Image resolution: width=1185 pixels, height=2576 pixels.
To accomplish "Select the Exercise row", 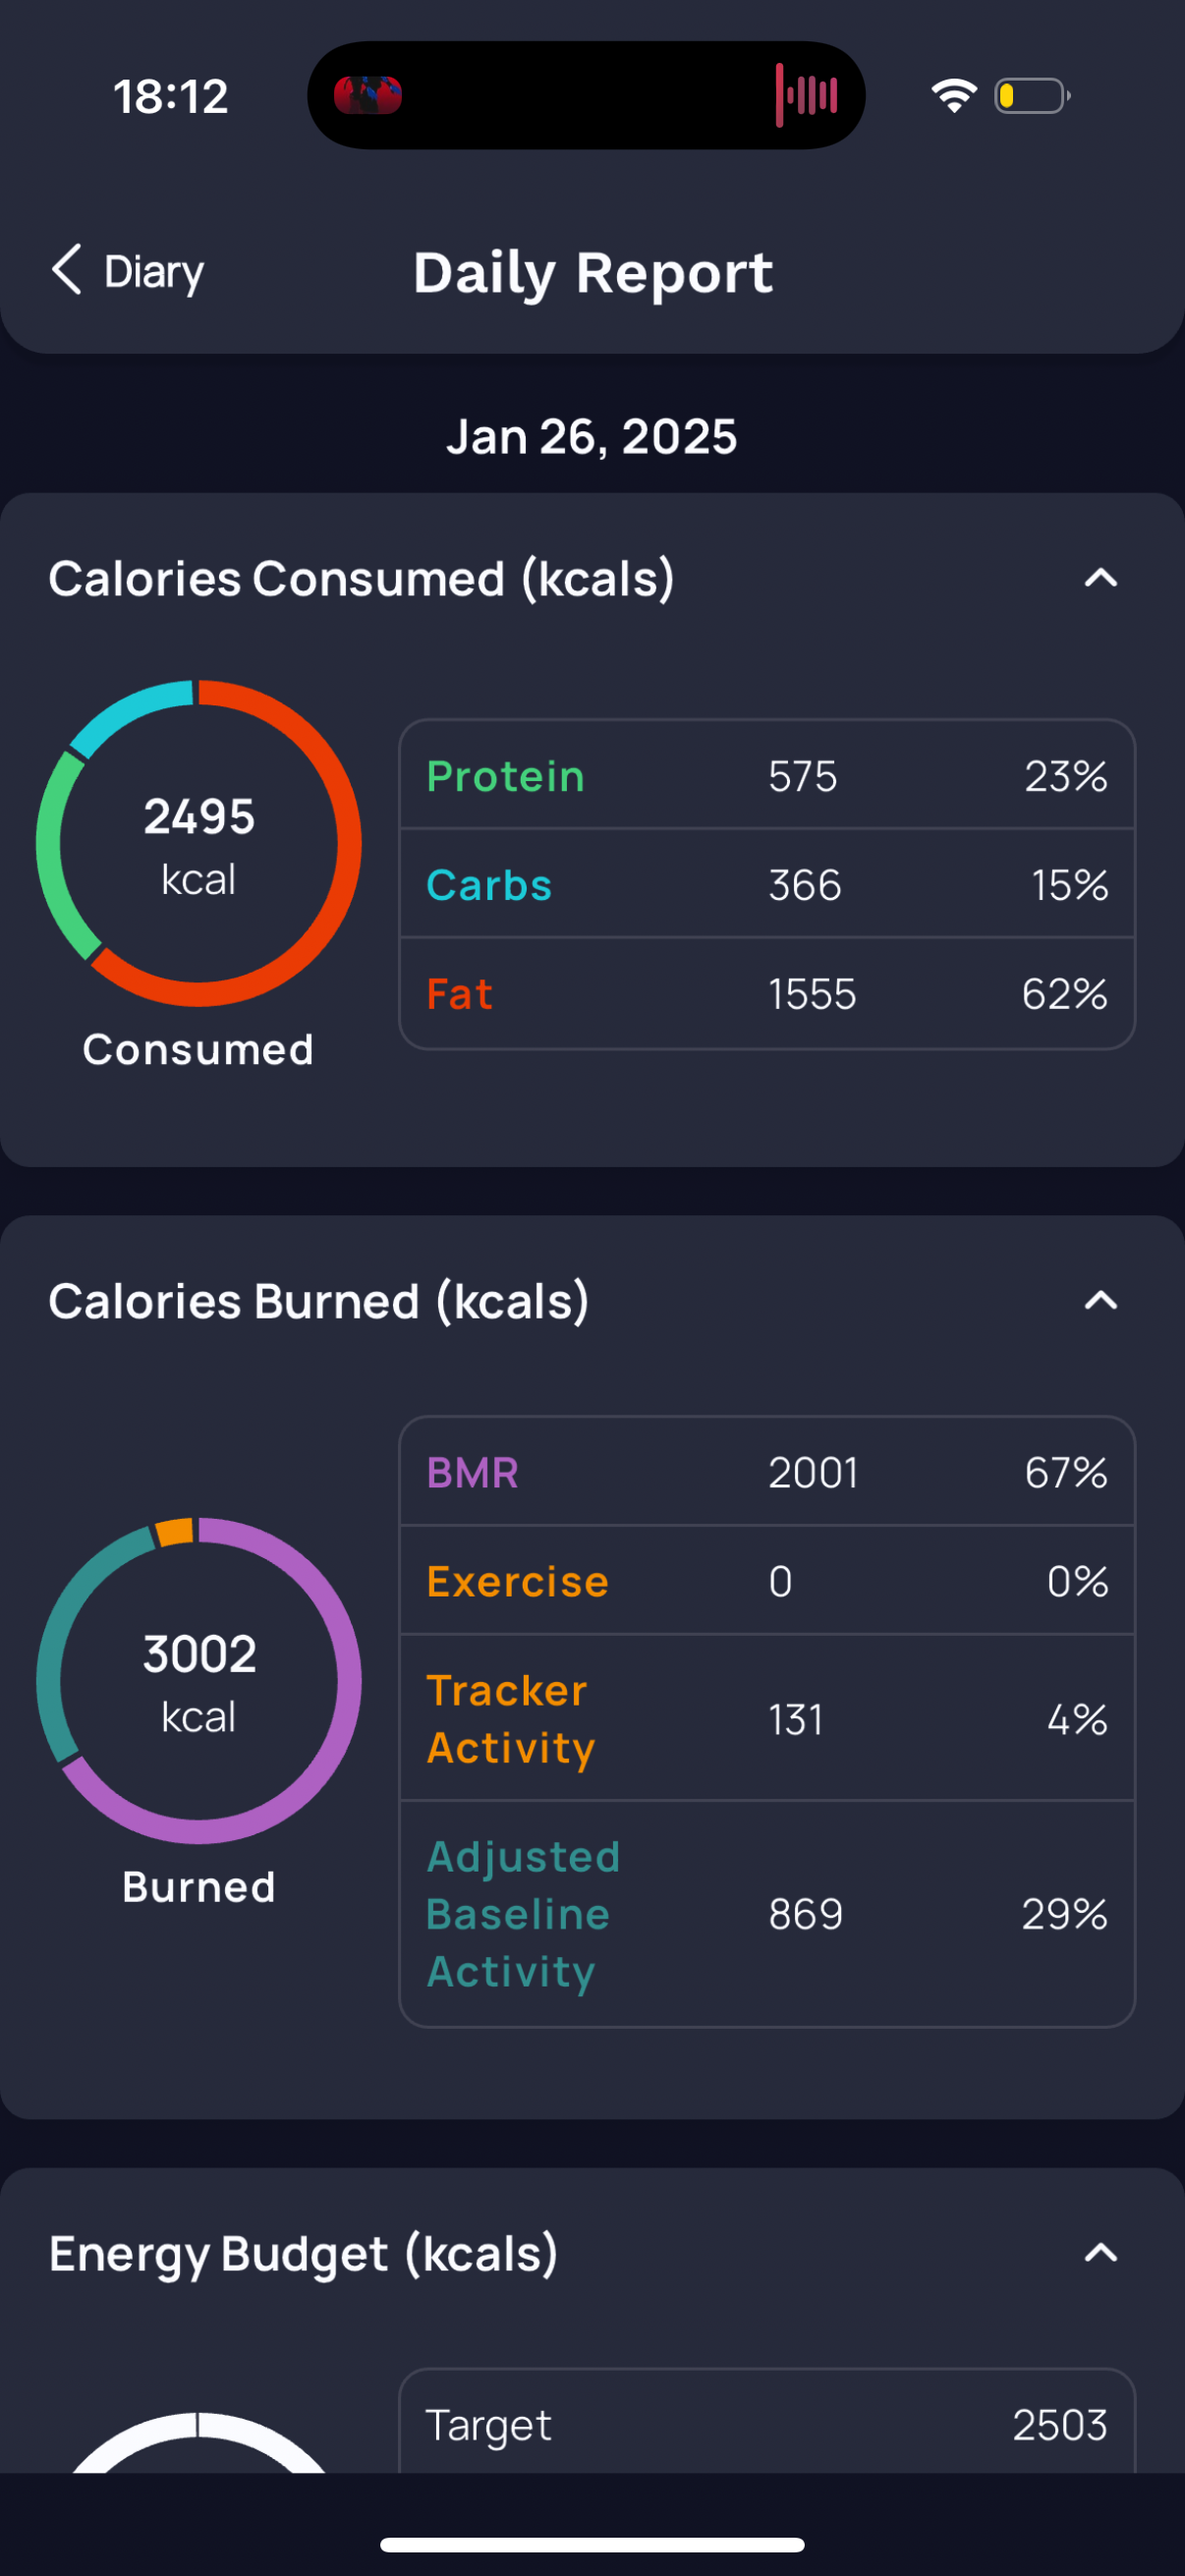I will 767,1581.
